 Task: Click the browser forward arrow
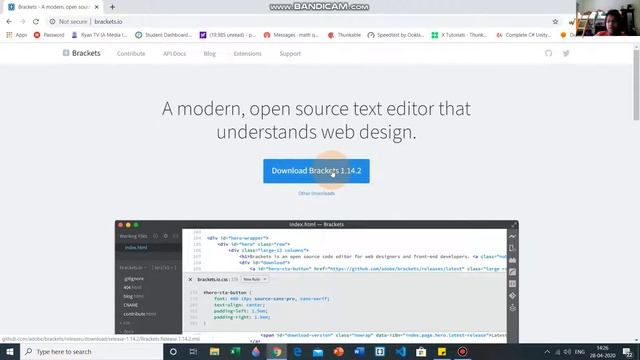click(22, 22)
